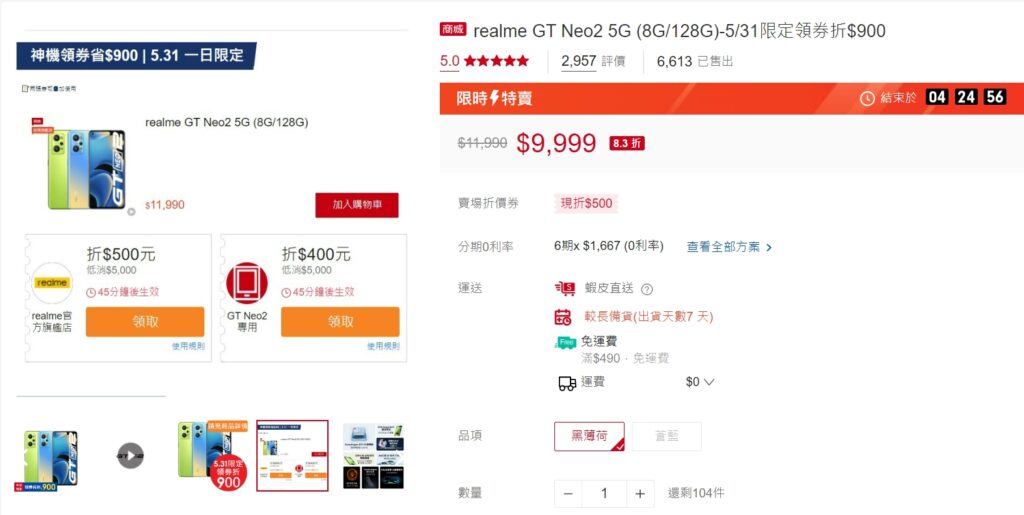
Task: Open 查看全部方案 installment plans
Action: point(729,247)
